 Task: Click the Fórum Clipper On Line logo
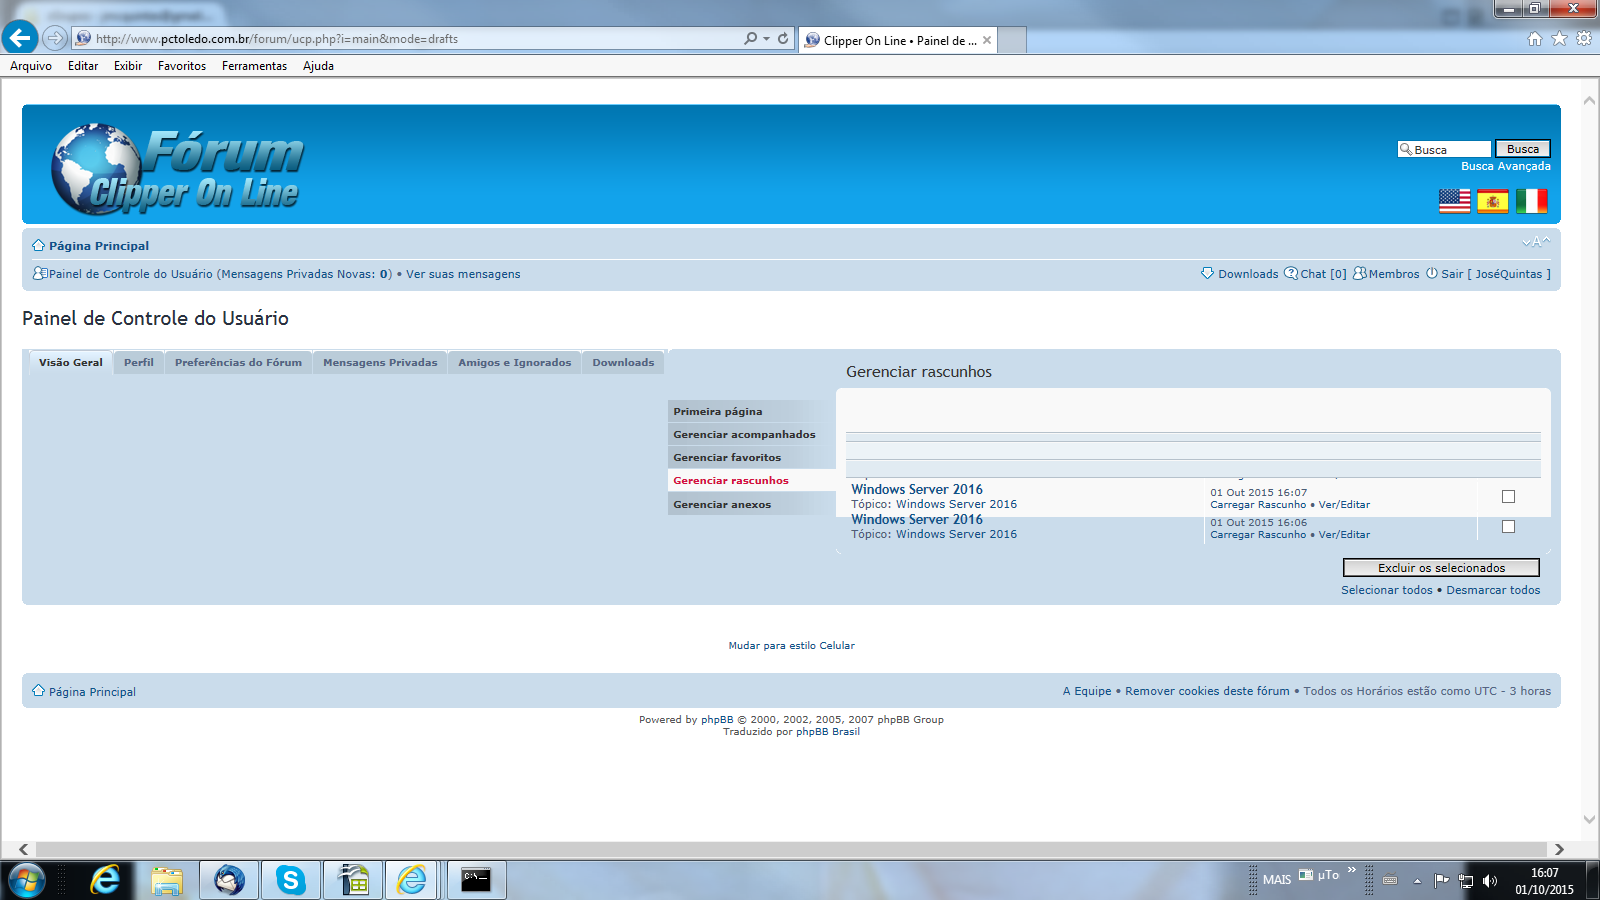[x=178, y=168]
